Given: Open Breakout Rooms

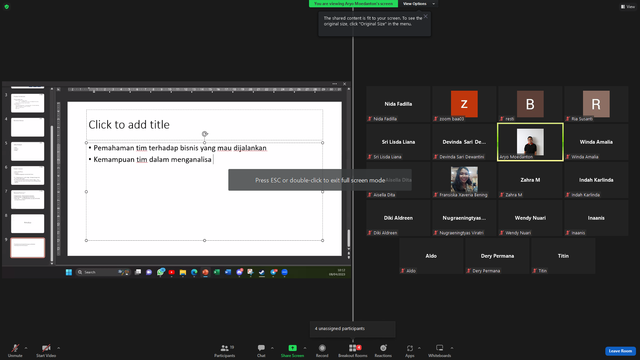Looking at the screenshot, I should pyautogui.click(x=353, y=350).
